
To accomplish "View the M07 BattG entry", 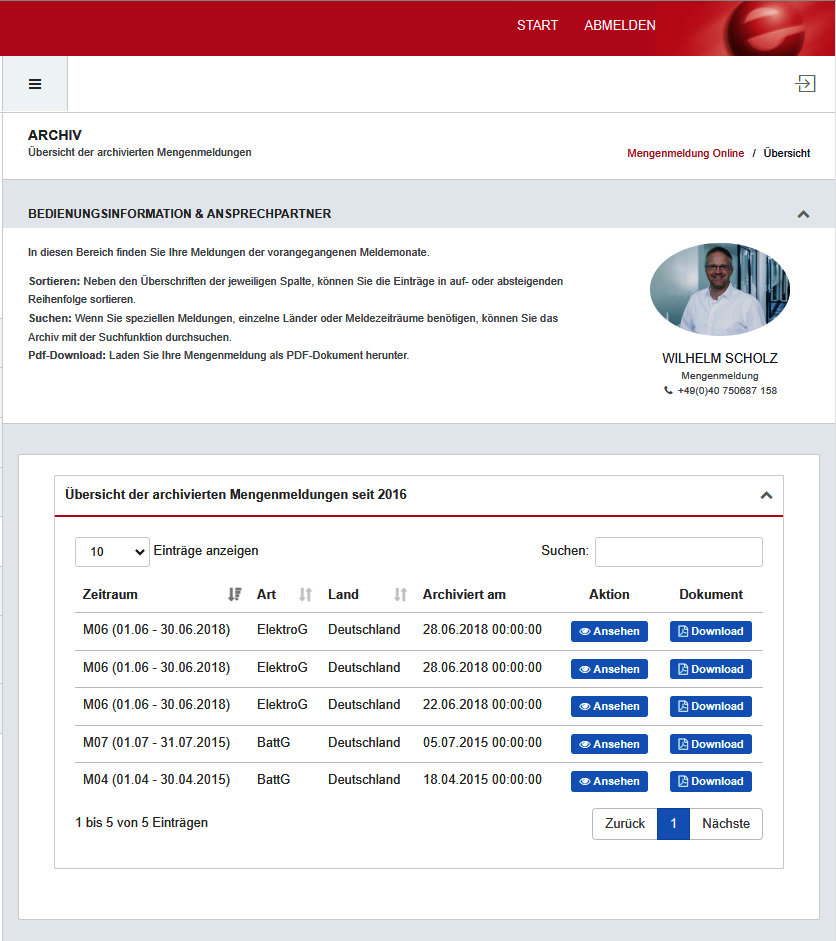I will (609, 744).
